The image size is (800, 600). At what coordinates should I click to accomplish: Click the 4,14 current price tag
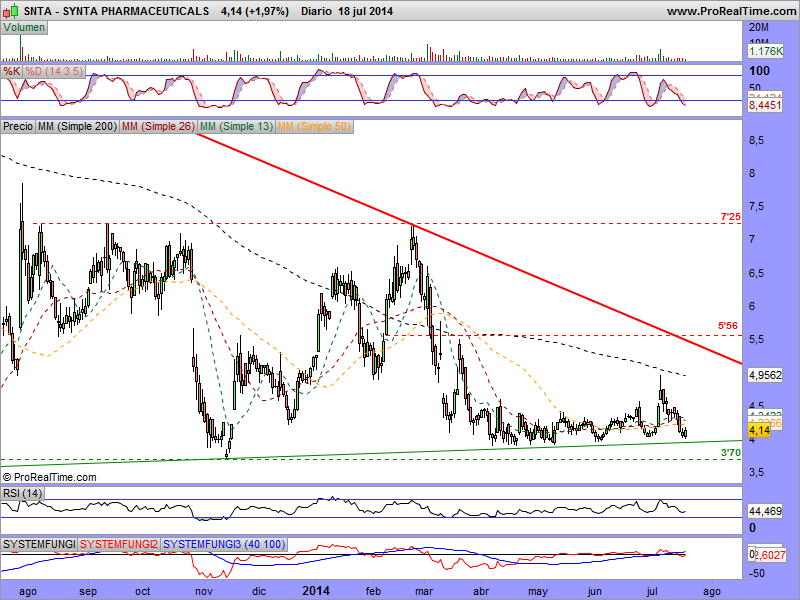pos(759,431)
